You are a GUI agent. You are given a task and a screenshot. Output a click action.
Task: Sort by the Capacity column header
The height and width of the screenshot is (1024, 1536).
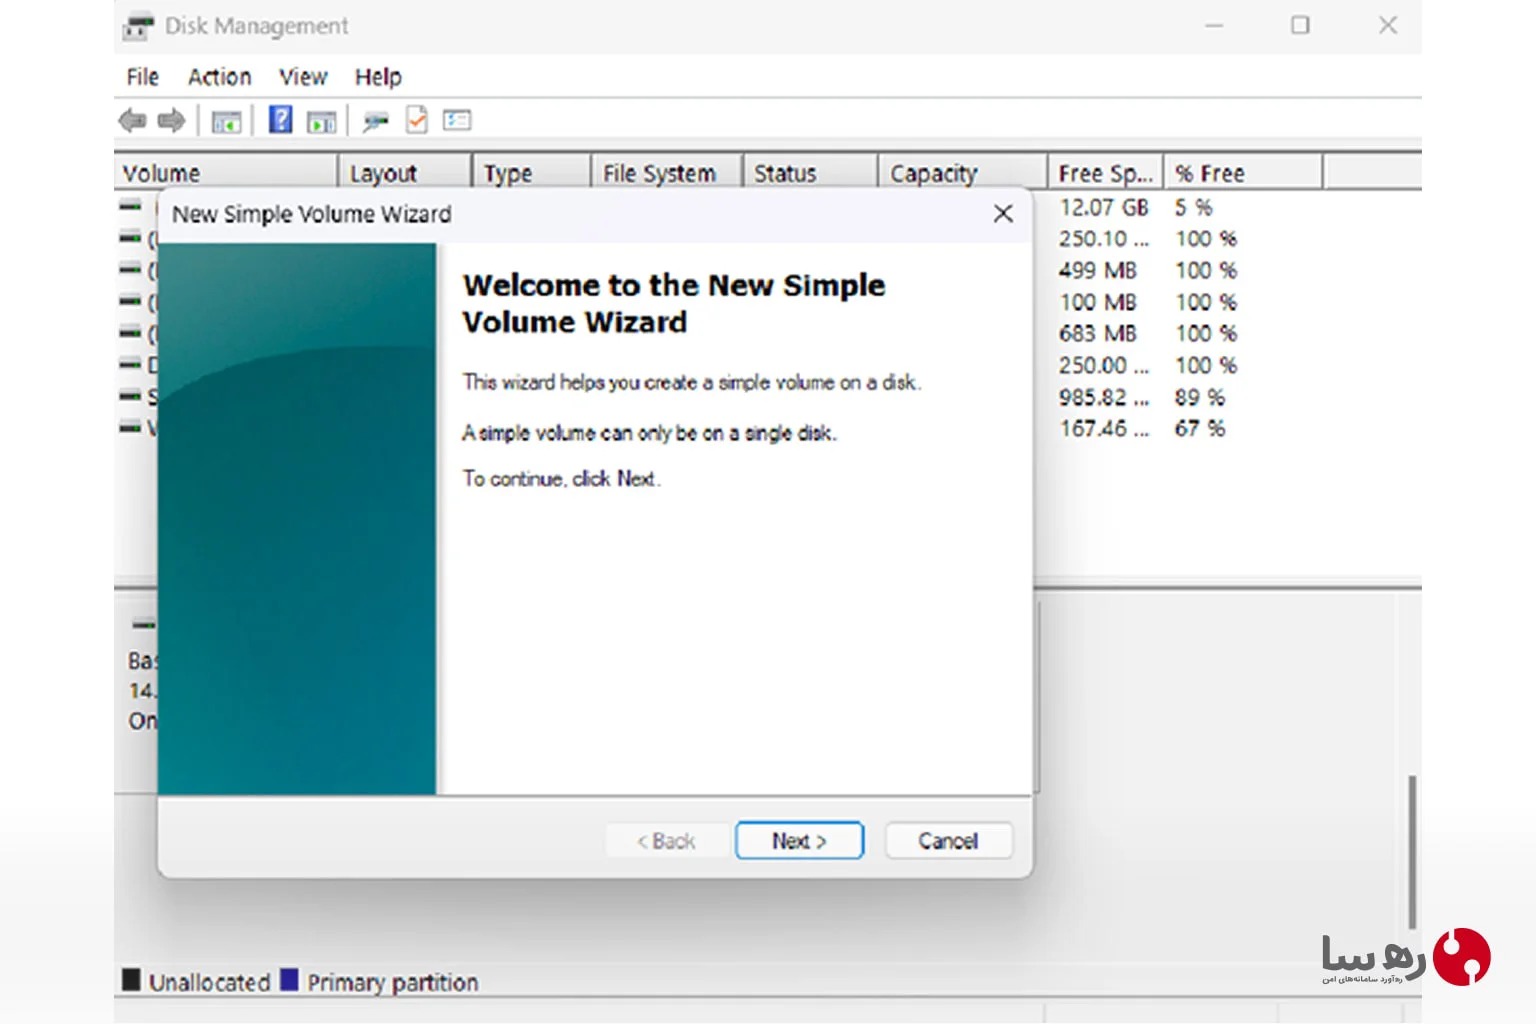pyautogui.click(x=963, y=173)
